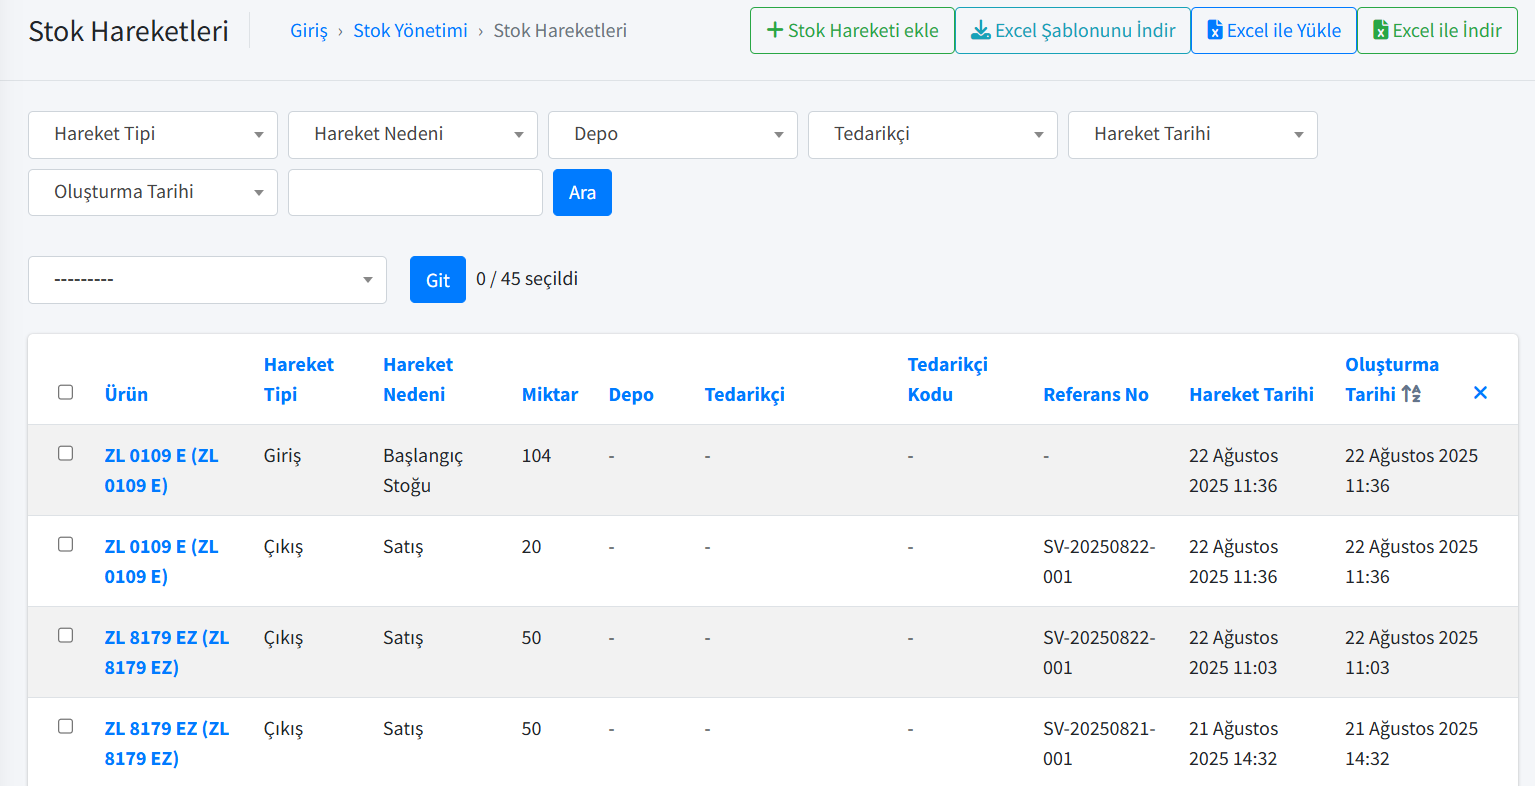Image resolution: width=1535 pixels, height=786 pixels.
Task: Toggle the select-all checkbox in table header
Action: [x=66, y=392]
